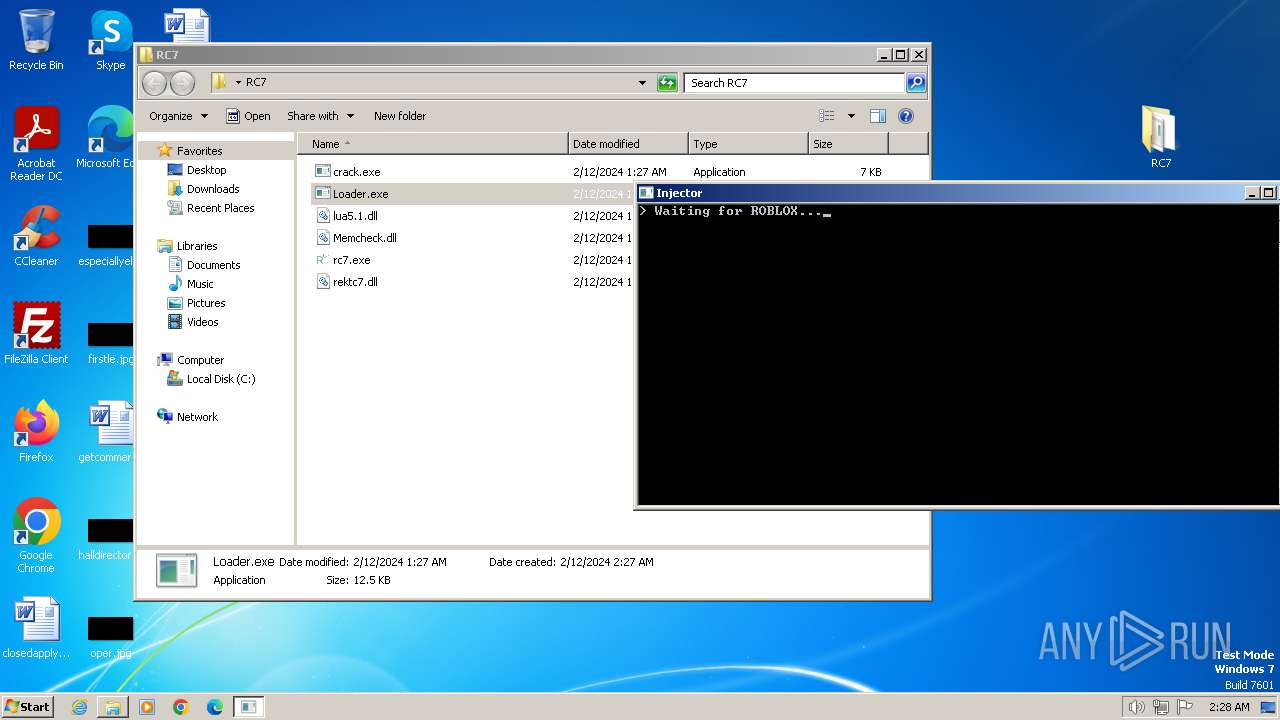Open the Start menu
The height and width of the screenshot is (720, 1280).
pyautogui.click(x=28, y=706)
